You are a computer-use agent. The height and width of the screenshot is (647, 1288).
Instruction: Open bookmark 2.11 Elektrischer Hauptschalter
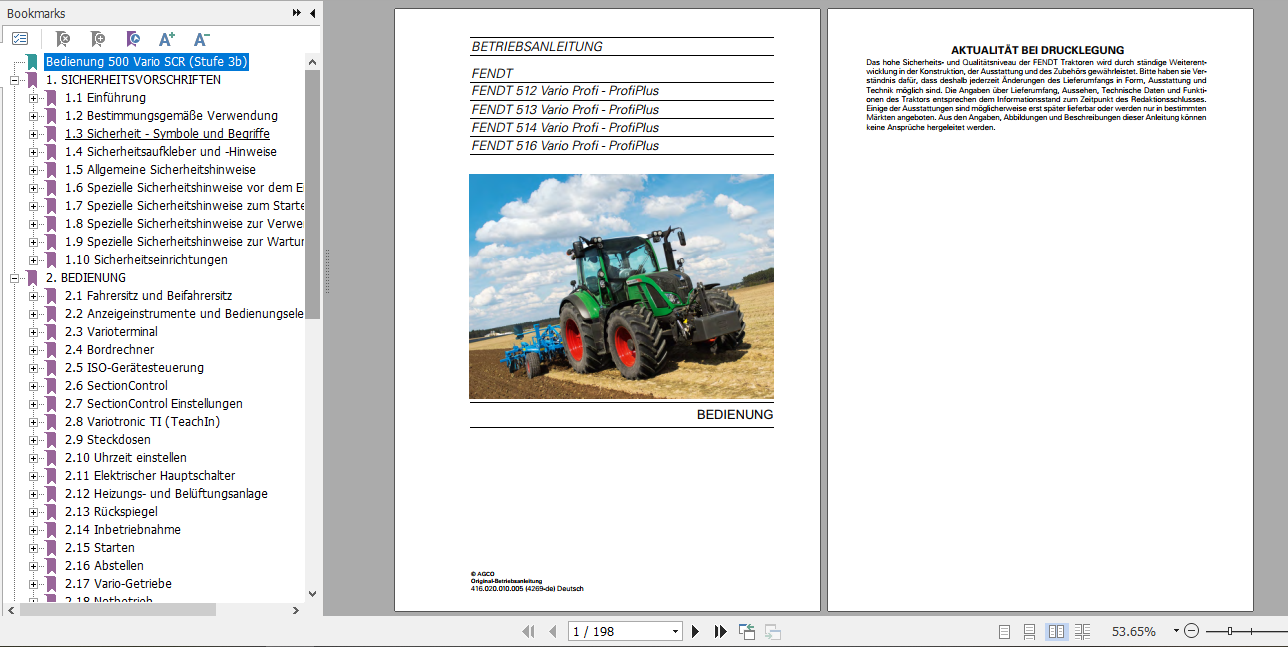(x=150, y=476)
